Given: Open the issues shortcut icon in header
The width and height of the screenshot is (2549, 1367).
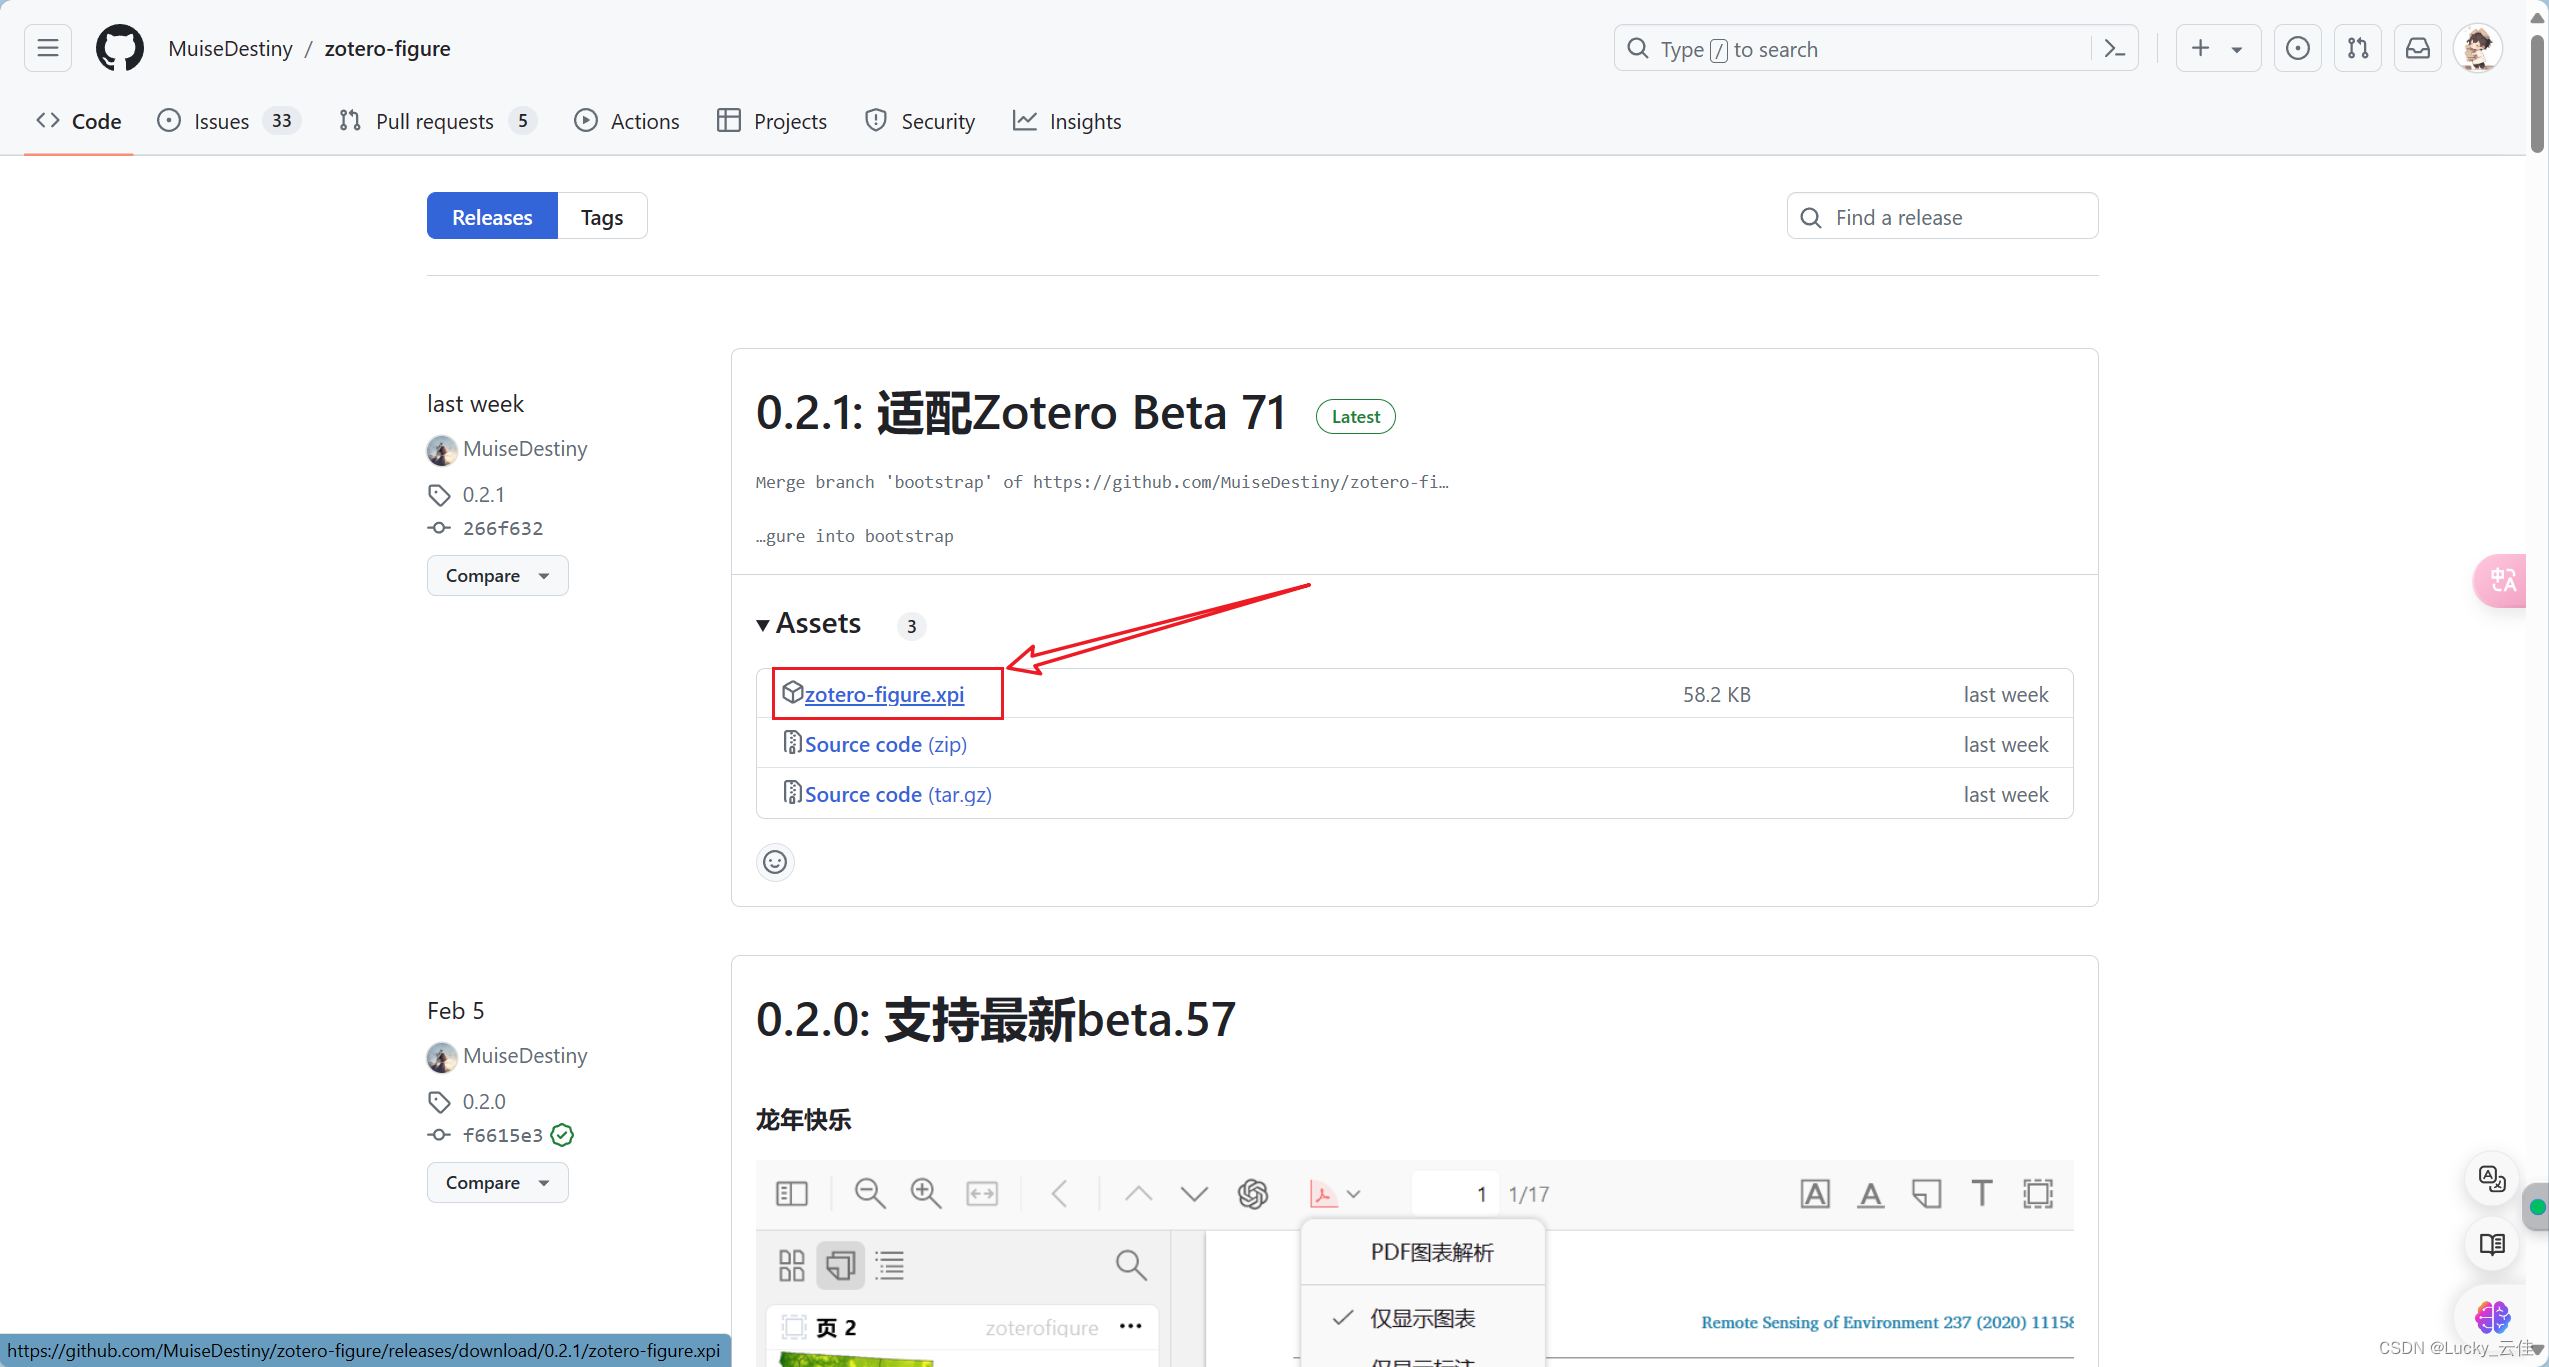Looking at the screenshot, I should 2298,48.
